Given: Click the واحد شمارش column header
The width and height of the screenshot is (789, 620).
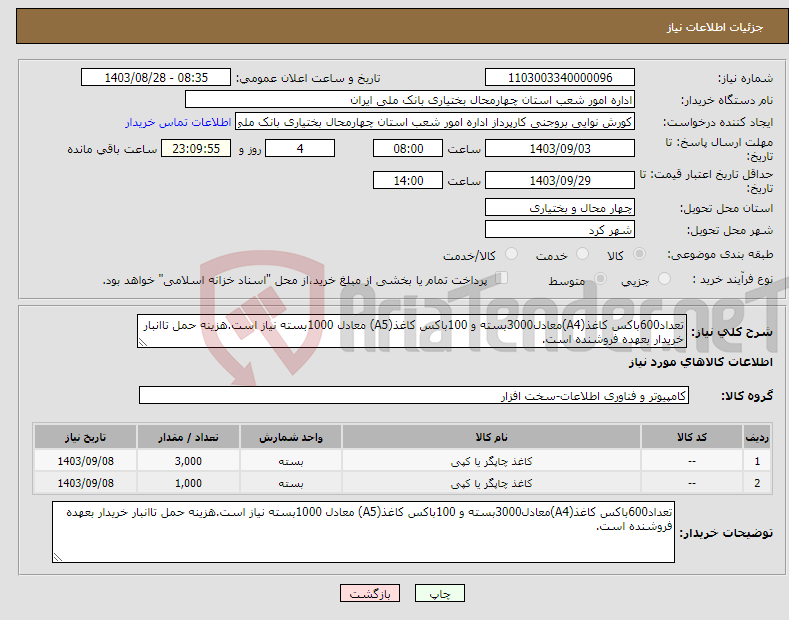Looking at the screenshot, I should click(x=291, y=437).
